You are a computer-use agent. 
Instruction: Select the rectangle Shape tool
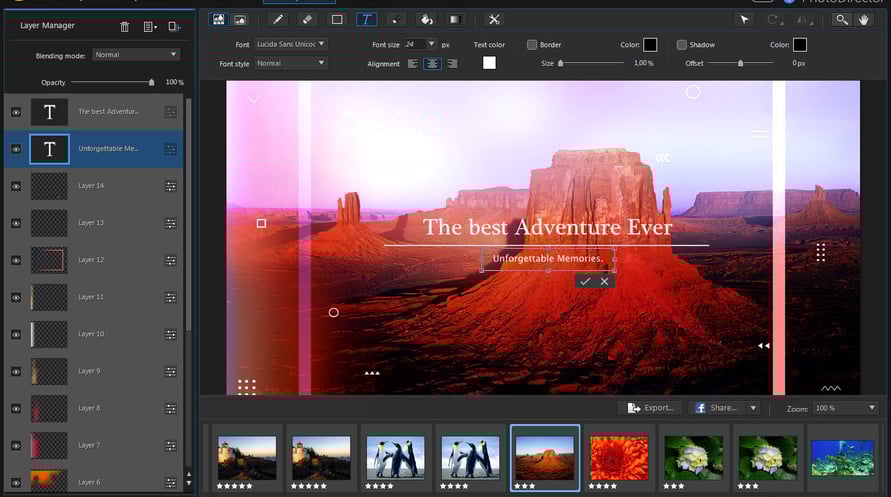coord(337,20)
